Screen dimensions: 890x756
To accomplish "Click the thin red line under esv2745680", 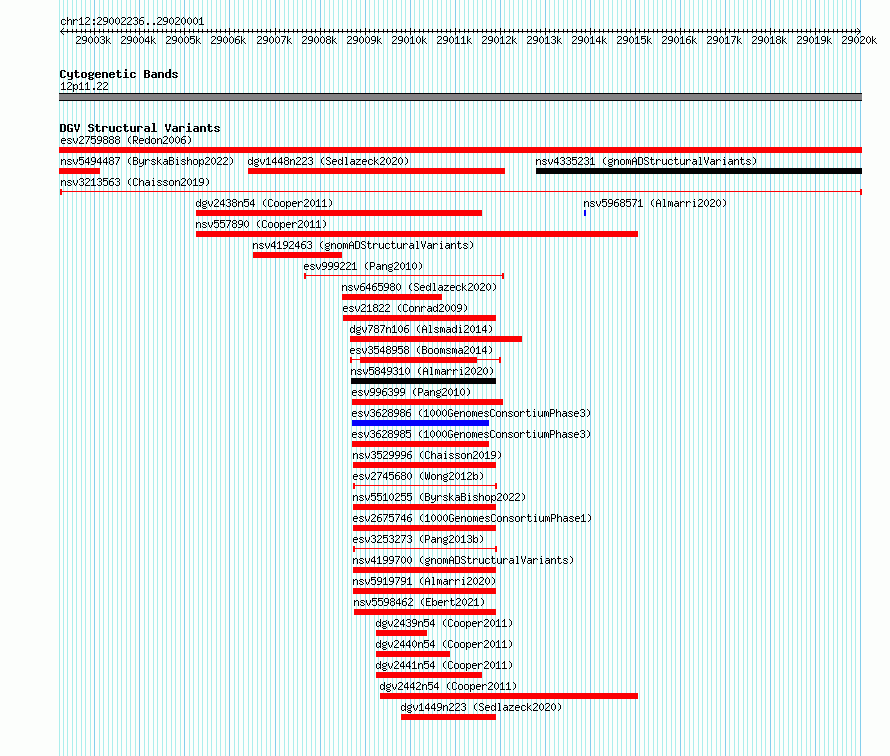I will point(425,486).
